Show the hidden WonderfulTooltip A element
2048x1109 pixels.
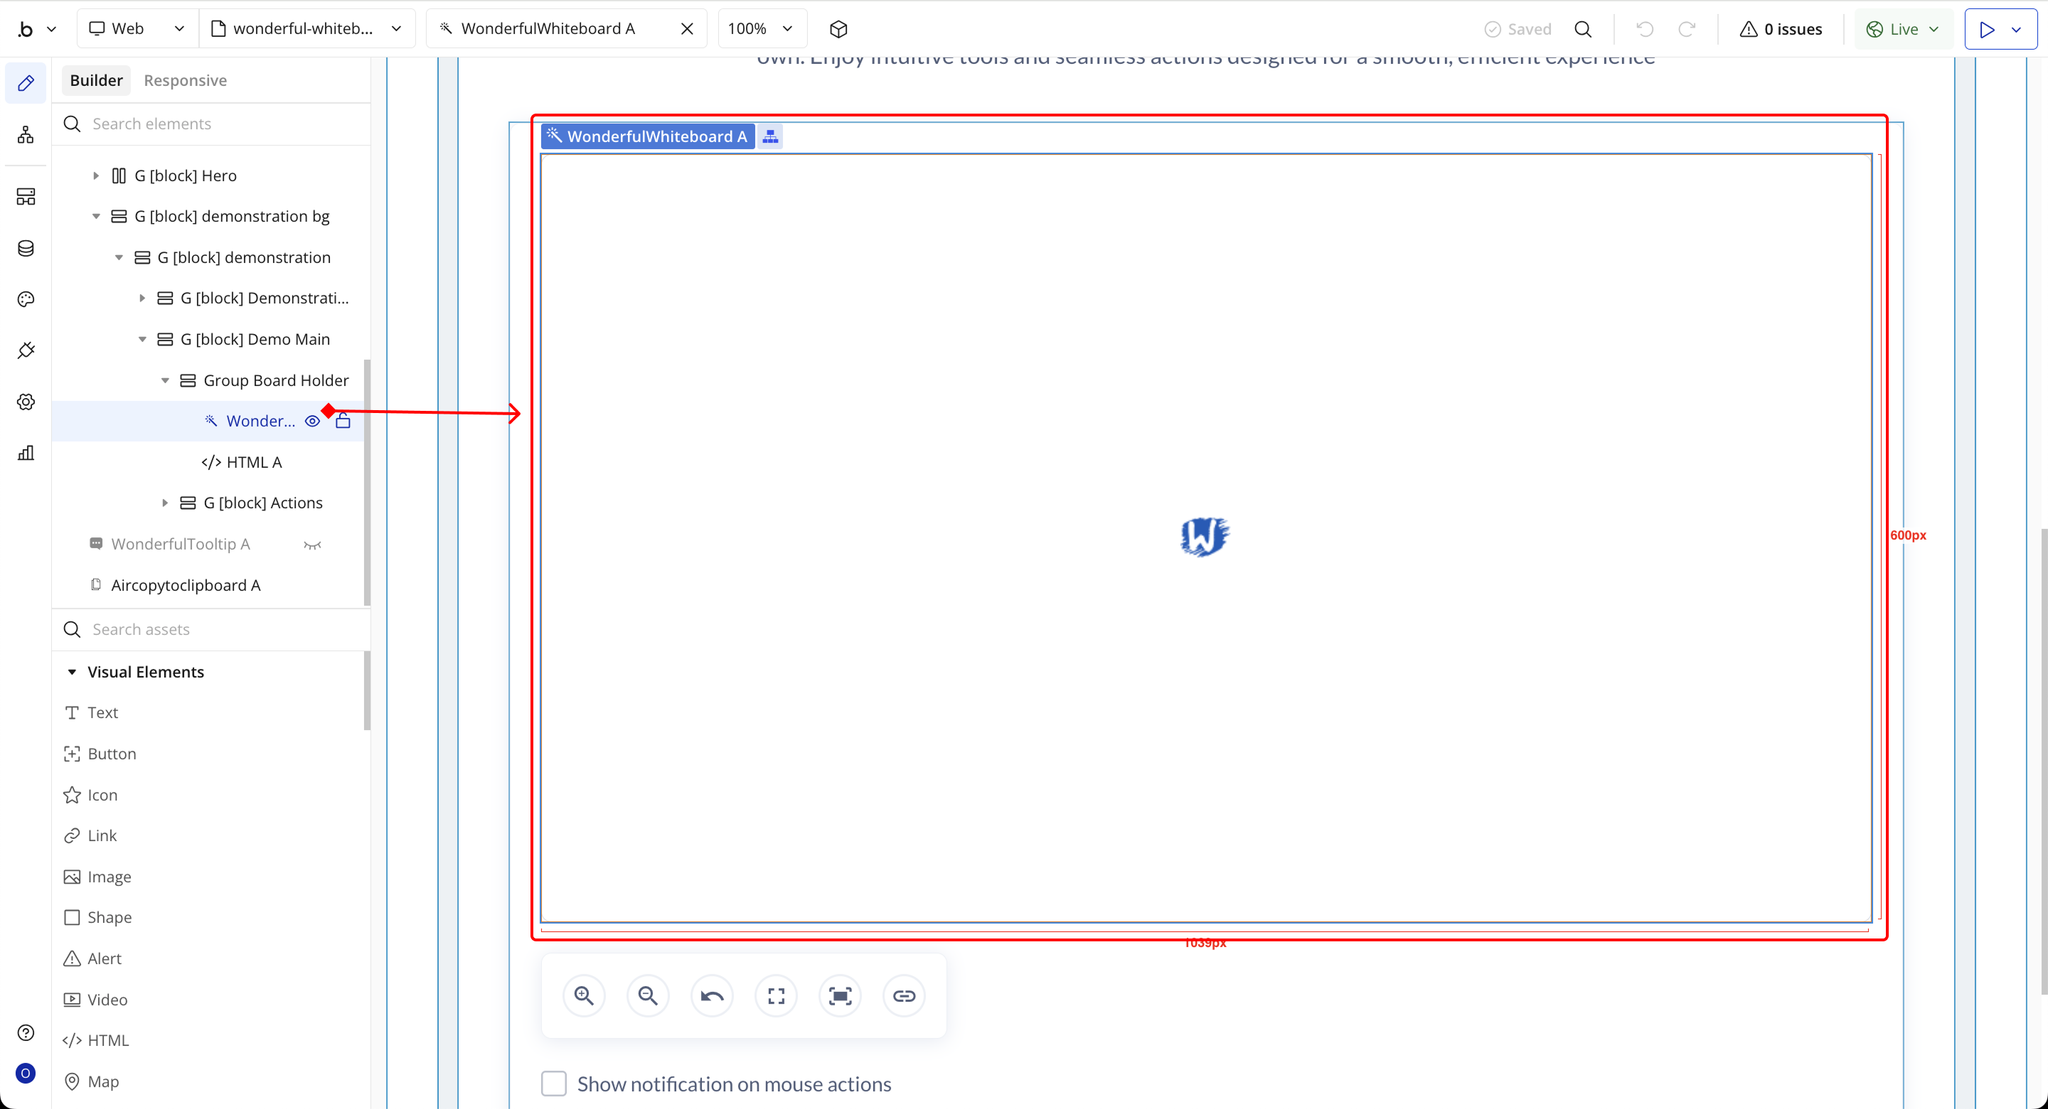tap(313, 545)
